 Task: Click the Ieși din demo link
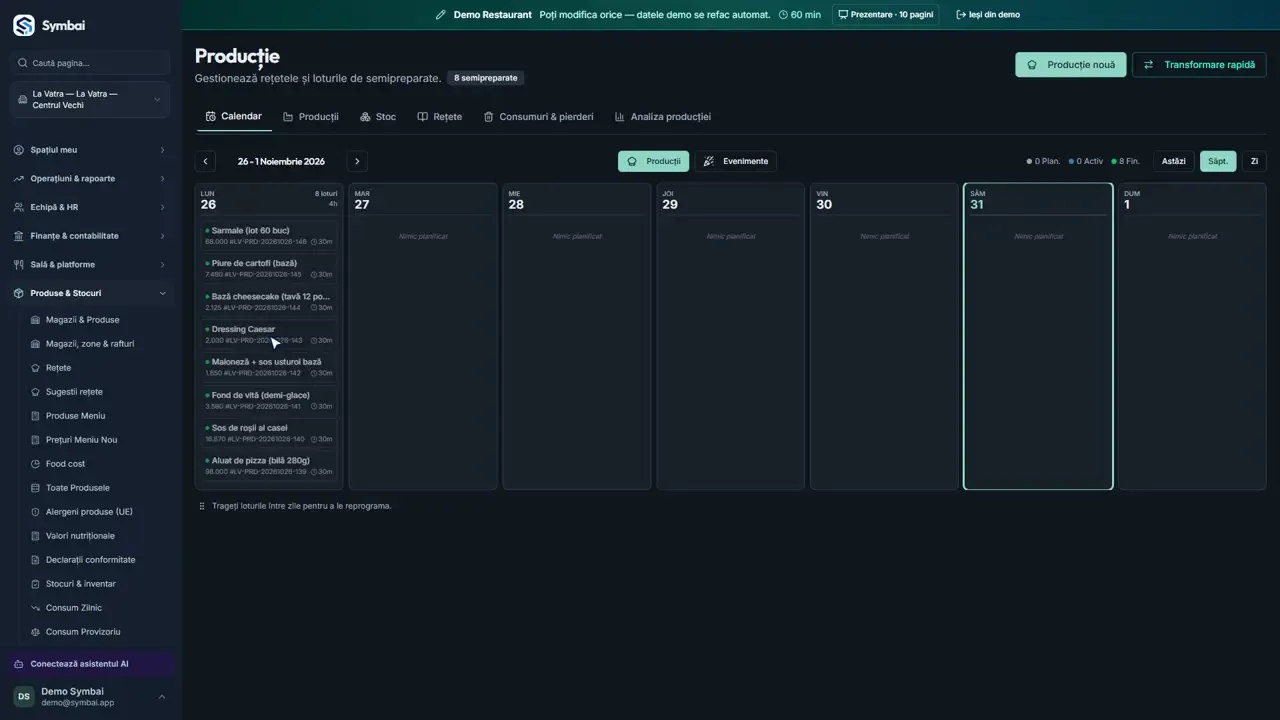point(988,15)
